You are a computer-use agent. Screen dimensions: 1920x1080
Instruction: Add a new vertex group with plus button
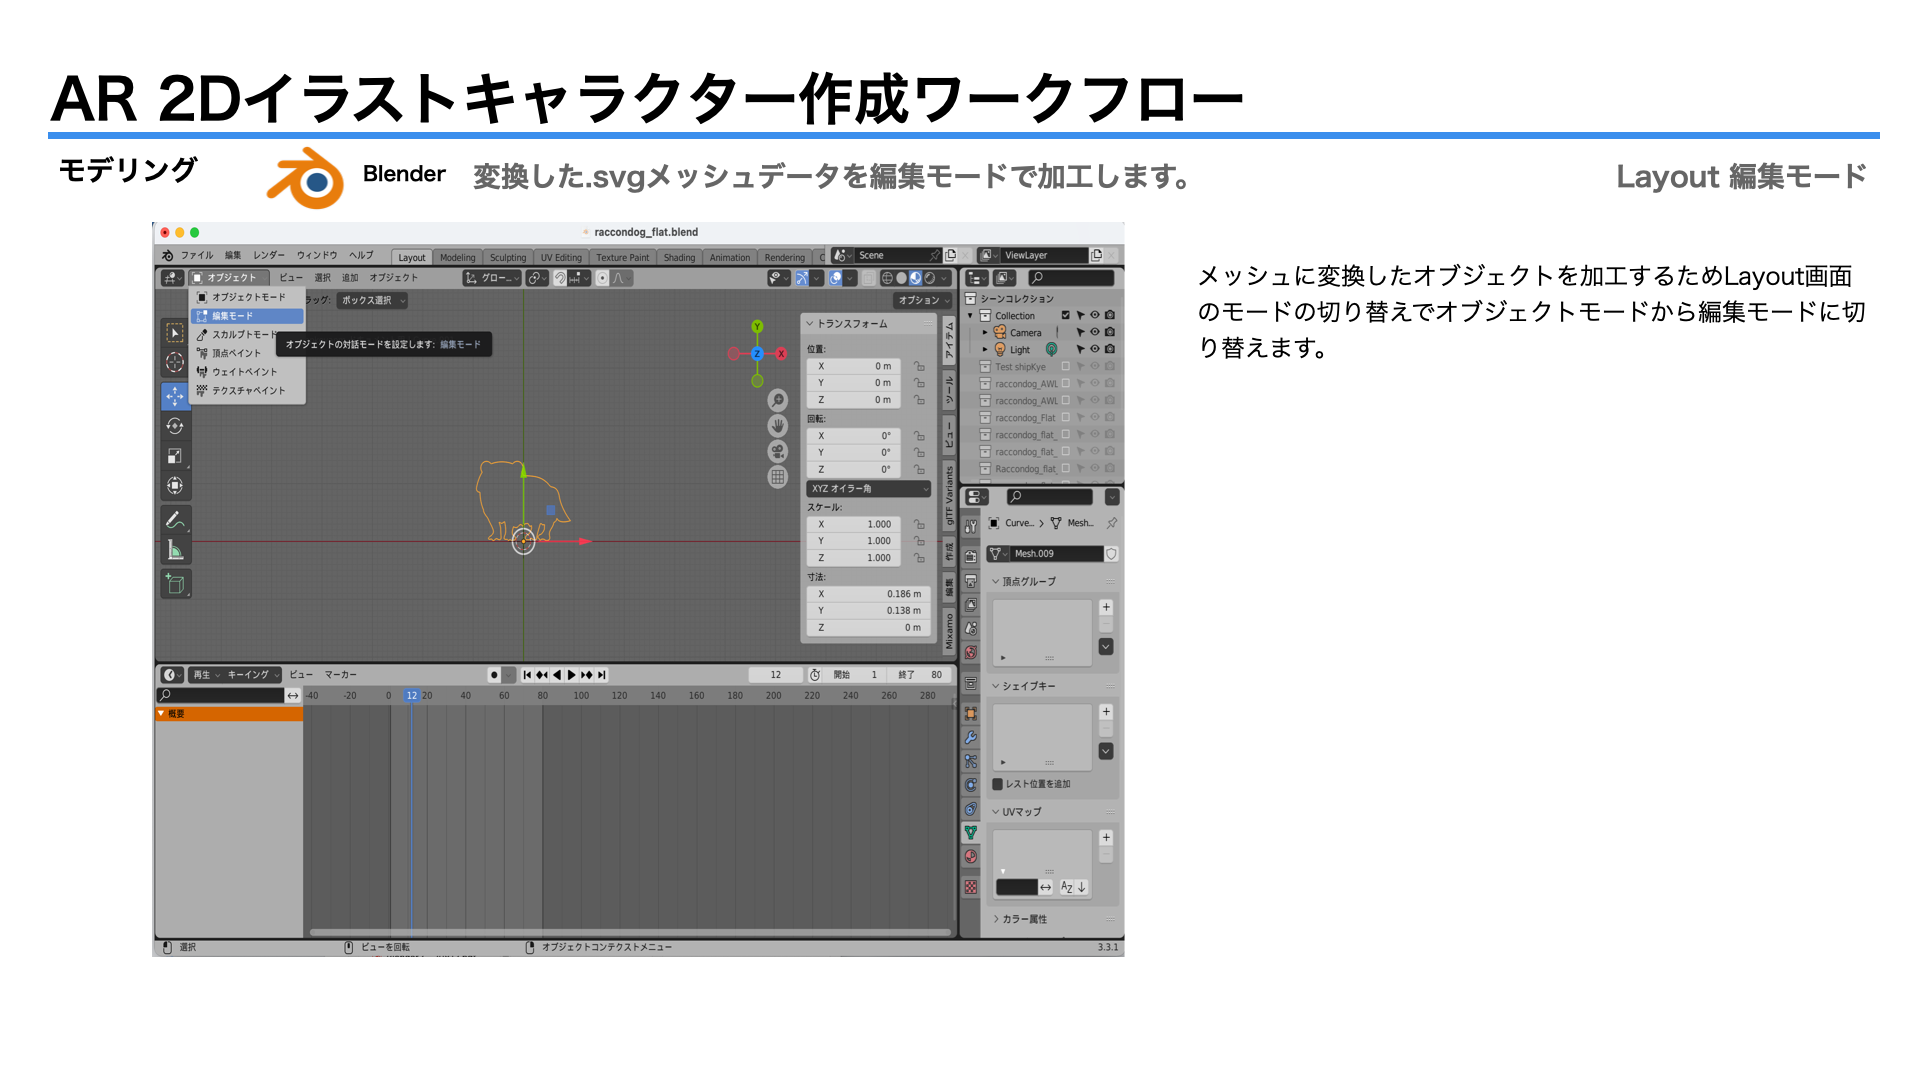1106,607
